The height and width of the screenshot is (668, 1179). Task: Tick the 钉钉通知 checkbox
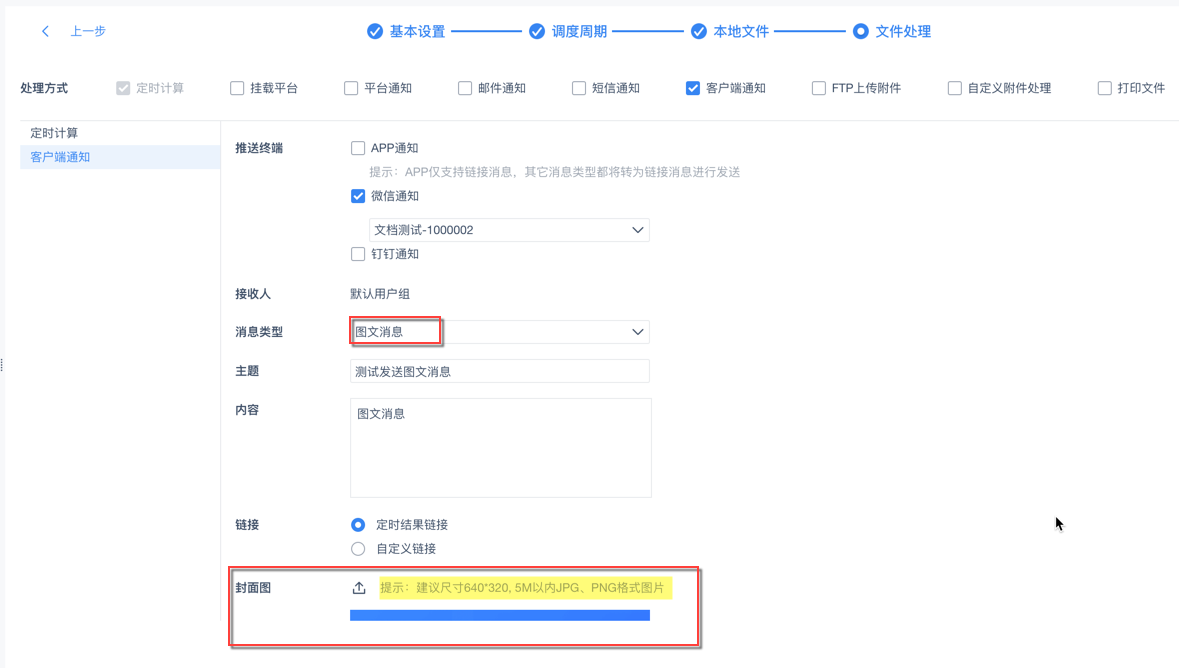point(358,254)
